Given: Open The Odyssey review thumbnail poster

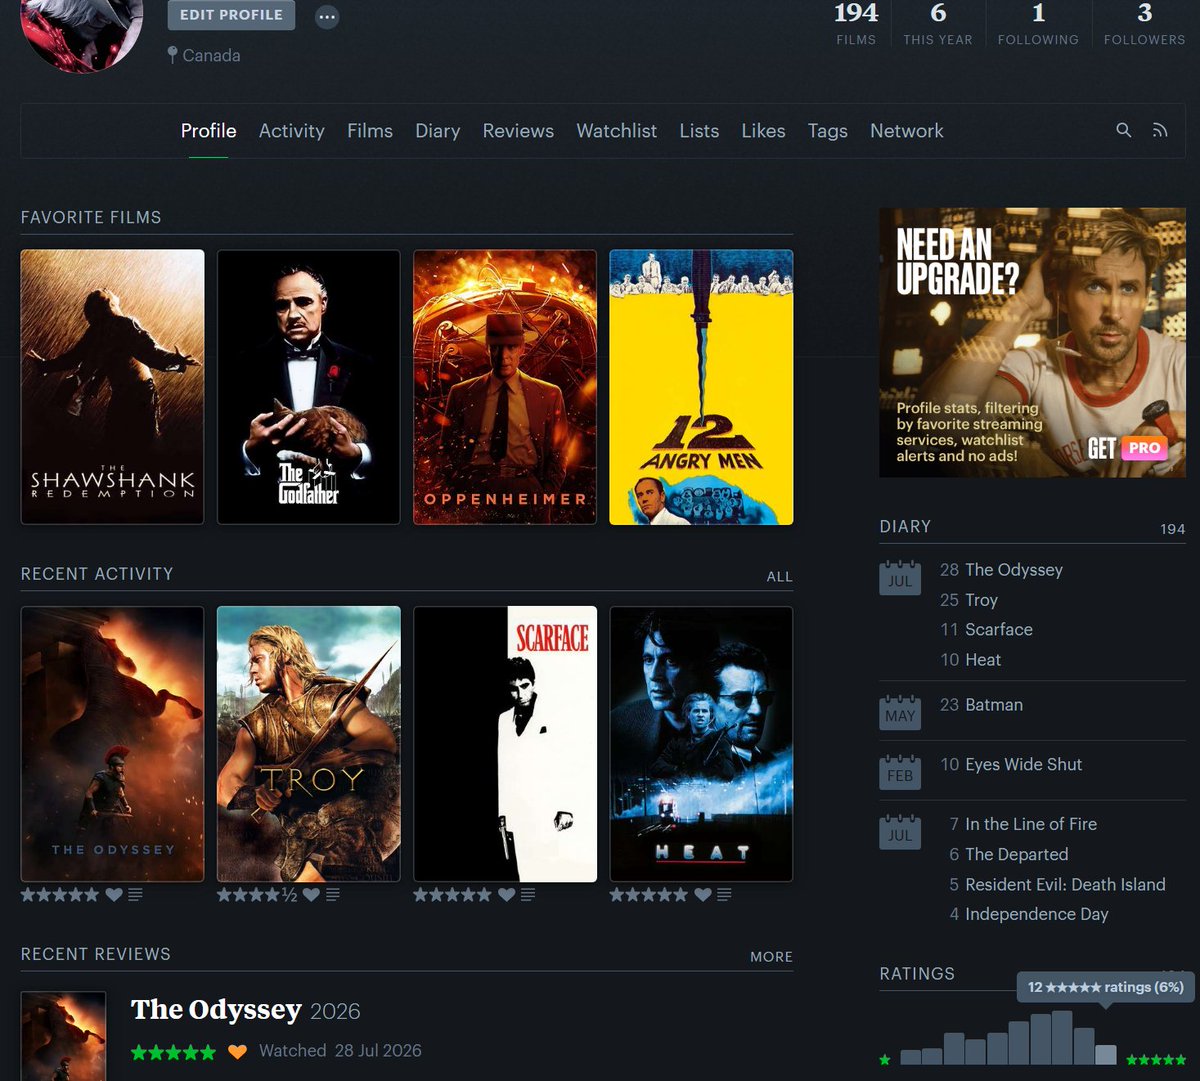Looking at the screenshot, I should [63, 1036].
